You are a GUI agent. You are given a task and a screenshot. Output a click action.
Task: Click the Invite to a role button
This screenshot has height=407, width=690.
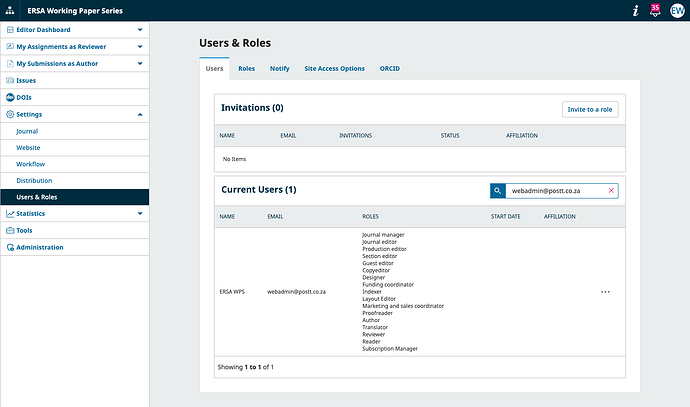(589, 109)
